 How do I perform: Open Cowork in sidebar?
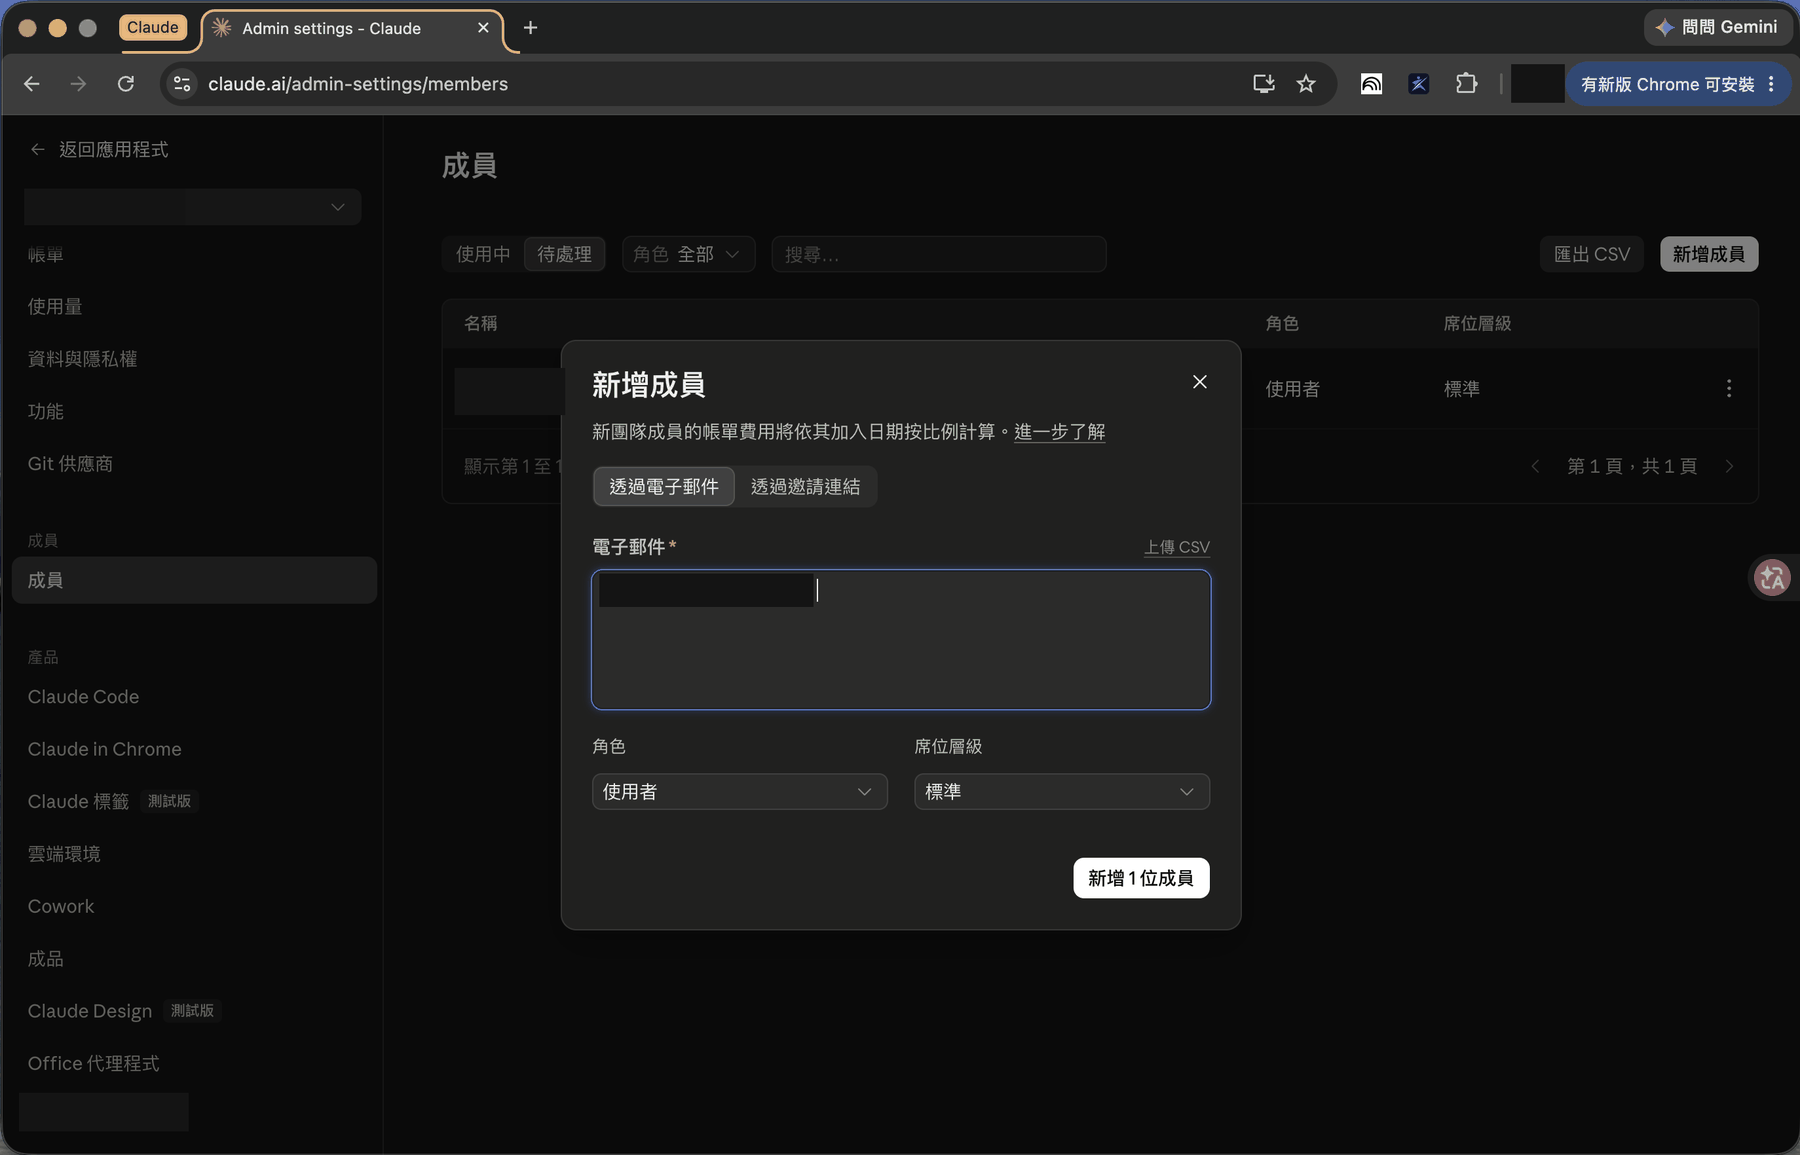[61, 906]
